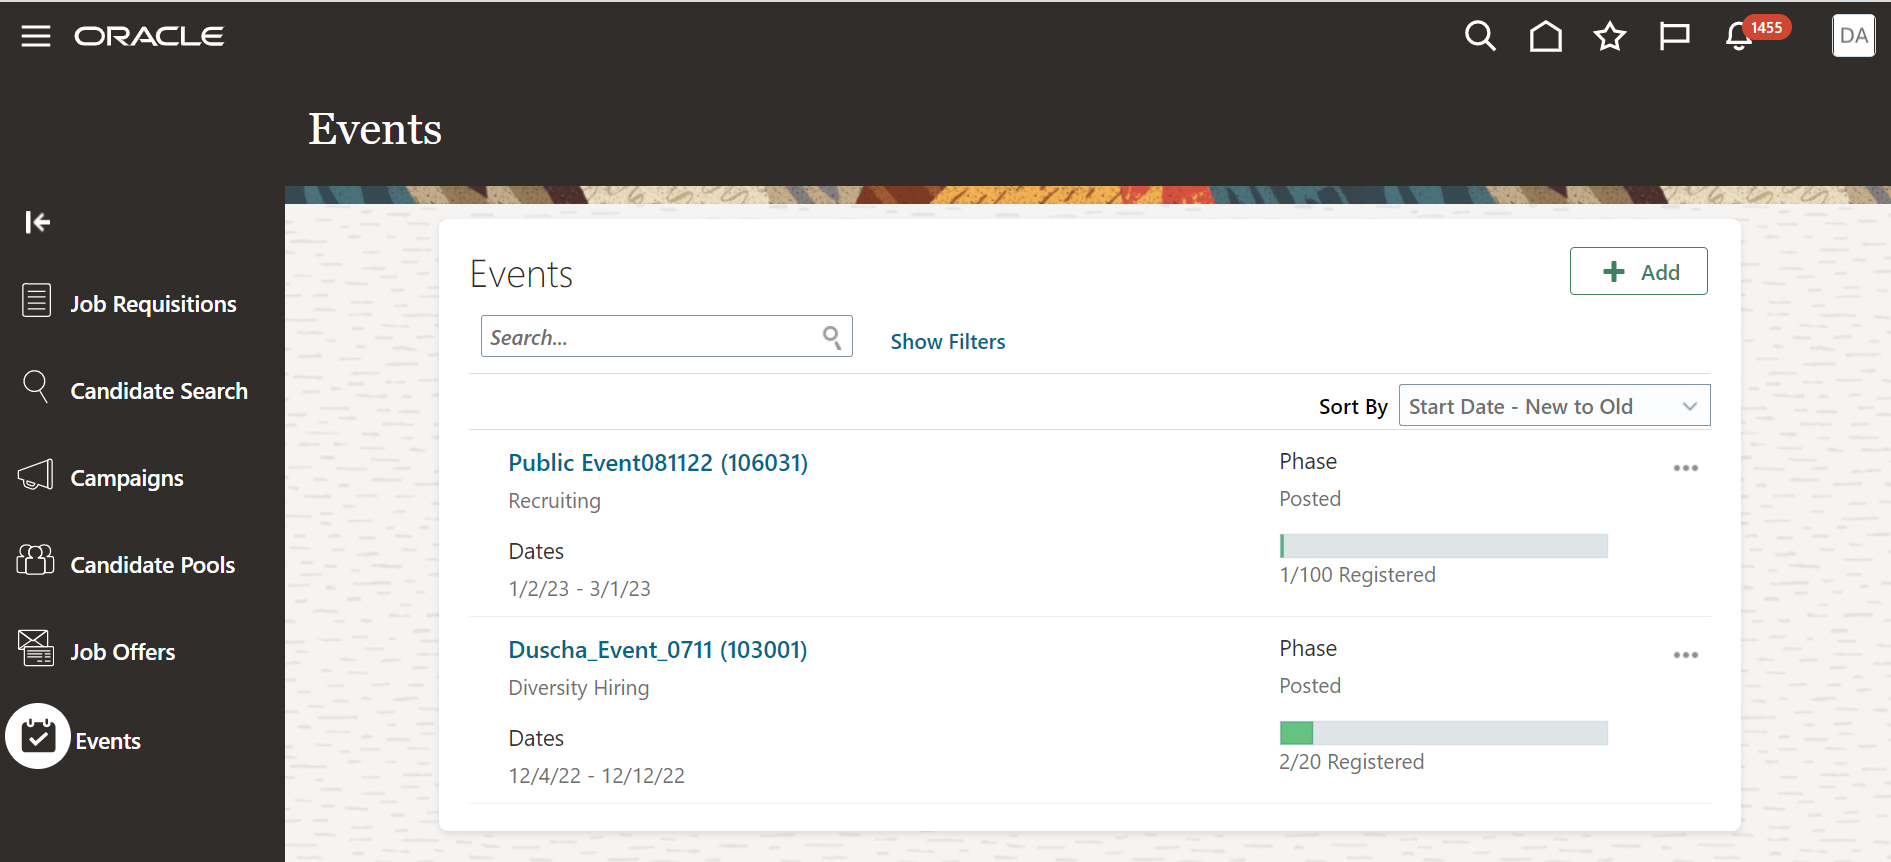The image size is (1891, 862).
Task: Show Filters for events list
Action: click(x=948, y=342)
